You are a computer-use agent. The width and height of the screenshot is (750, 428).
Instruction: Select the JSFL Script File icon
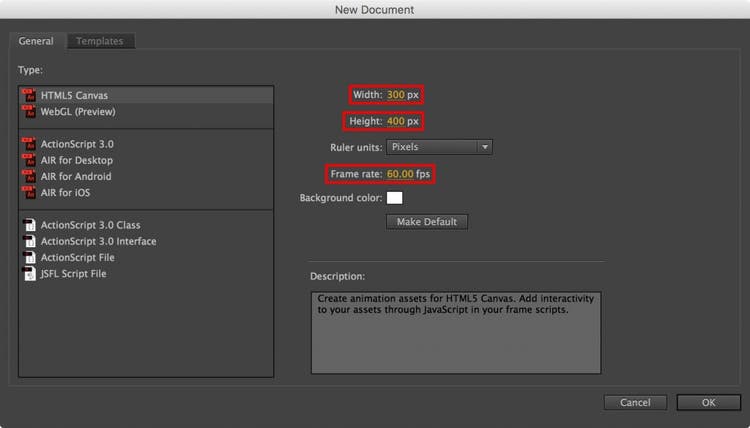[x=28, y=273]
